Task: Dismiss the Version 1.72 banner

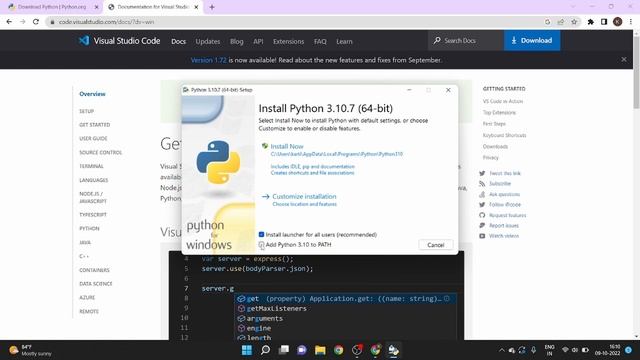Action: tap(624, 60)
